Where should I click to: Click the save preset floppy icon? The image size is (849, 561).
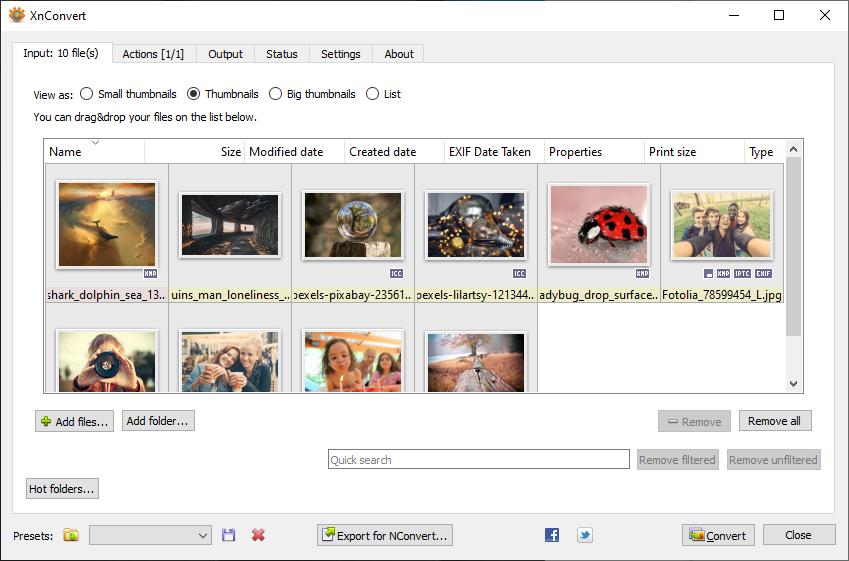click(x=228, y=536)
